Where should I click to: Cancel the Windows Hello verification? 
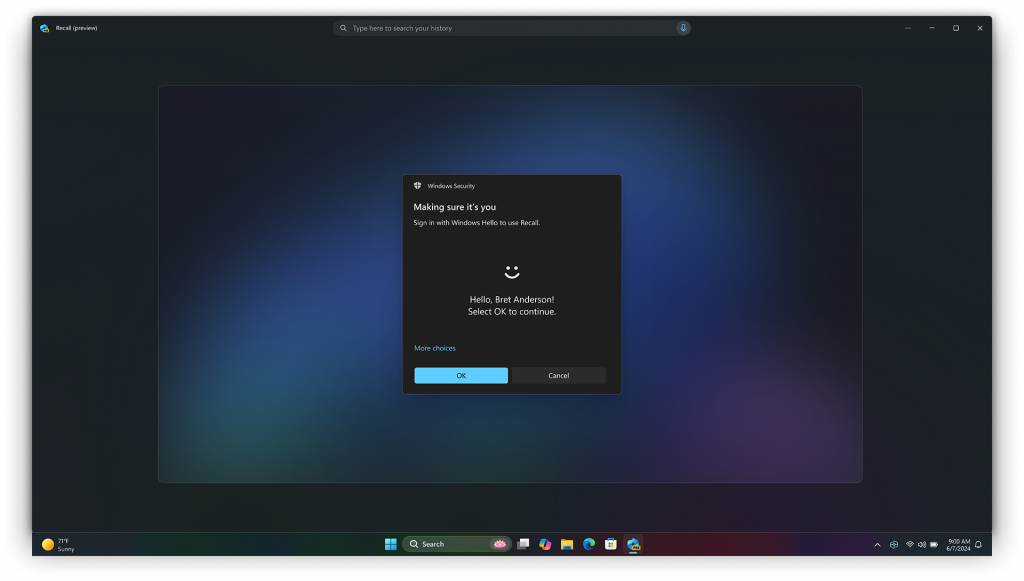click(x=559, y=375)
